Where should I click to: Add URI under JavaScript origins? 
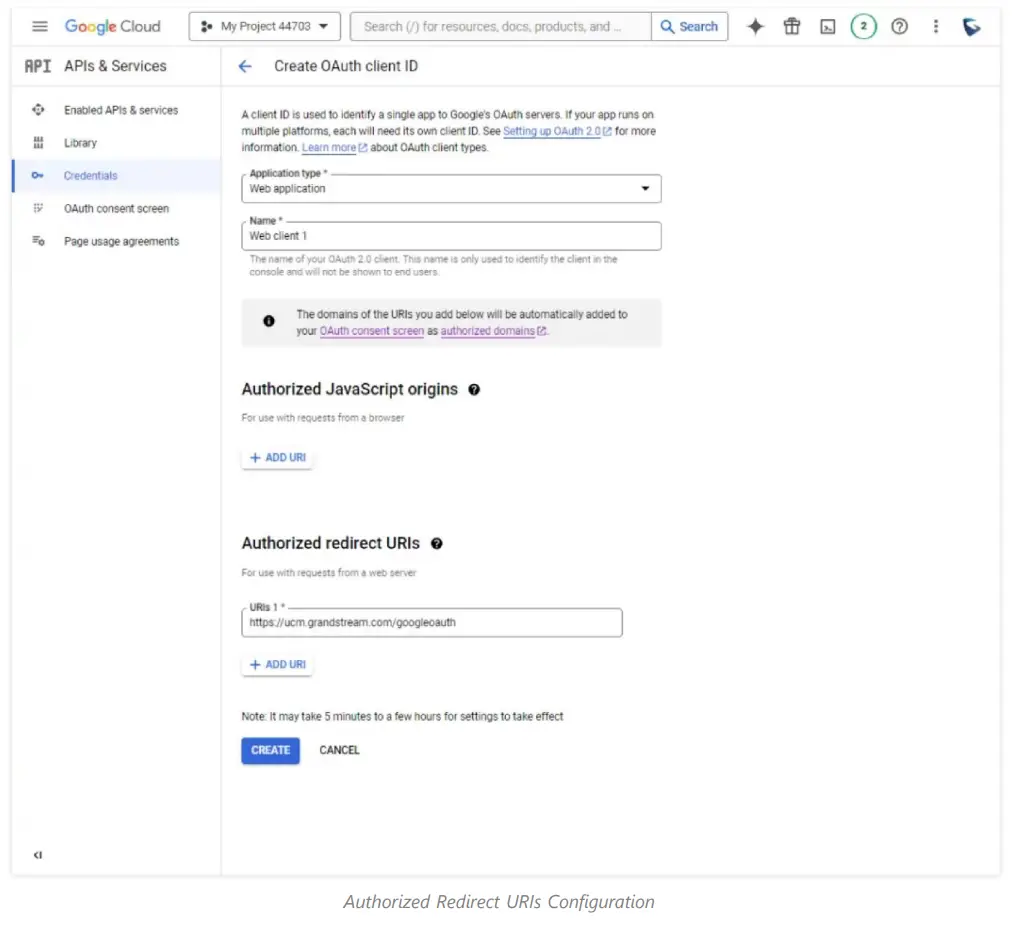[278, 458]
